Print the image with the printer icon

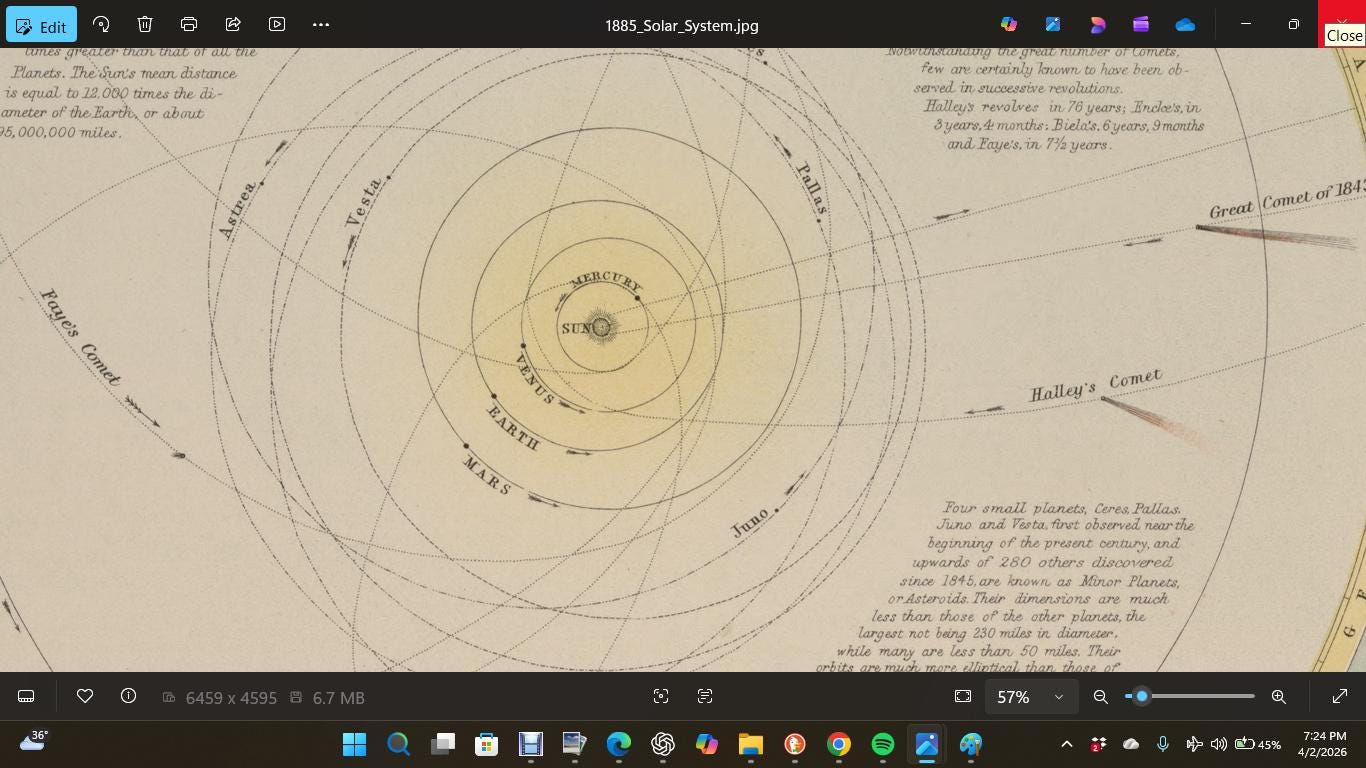click(x=189, y=24)
